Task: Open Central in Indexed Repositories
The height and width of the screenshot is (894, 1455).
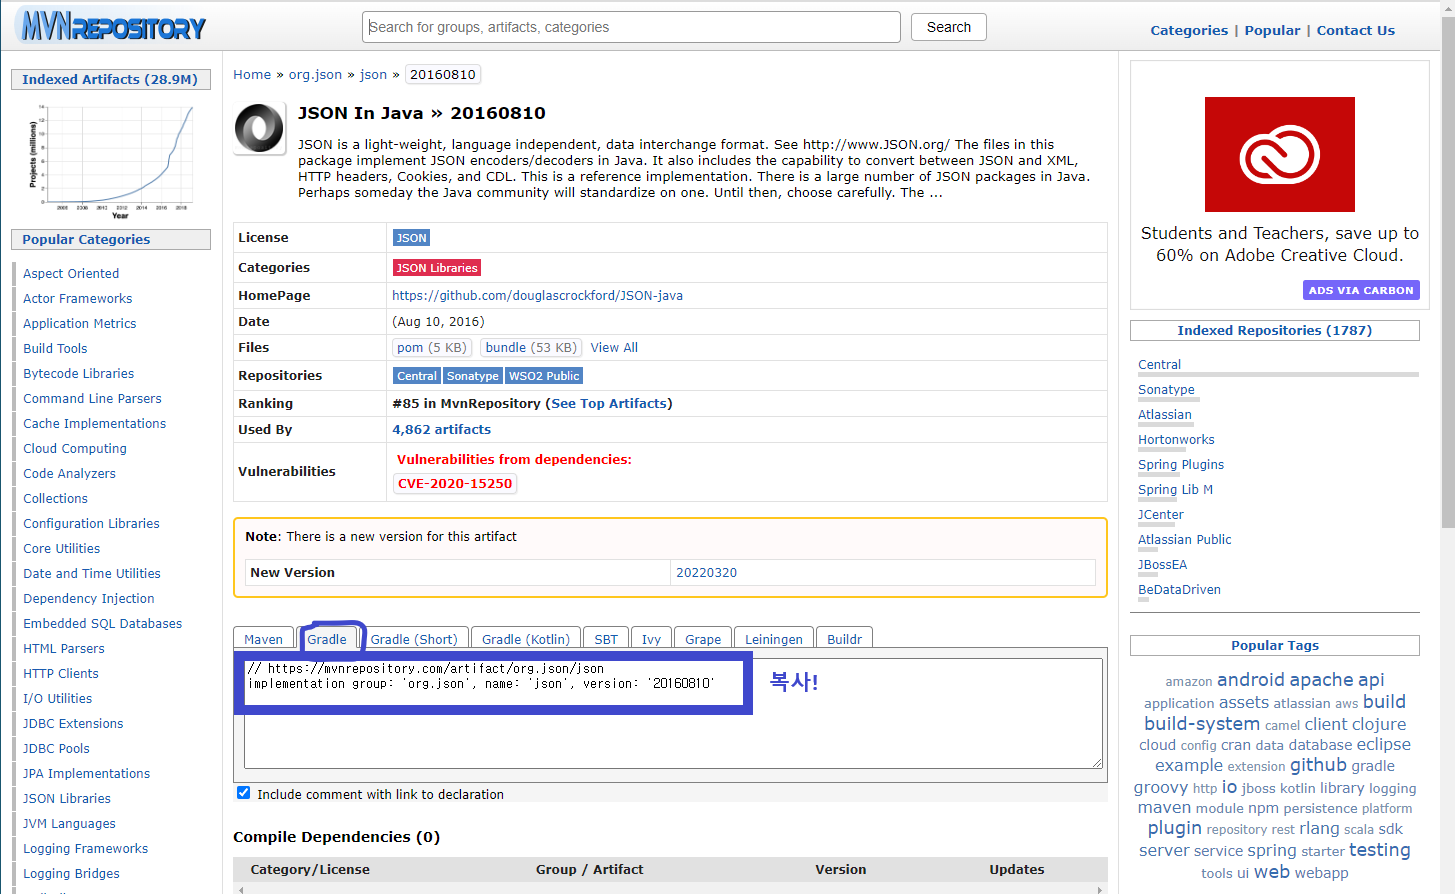Action: [1159, 364]
